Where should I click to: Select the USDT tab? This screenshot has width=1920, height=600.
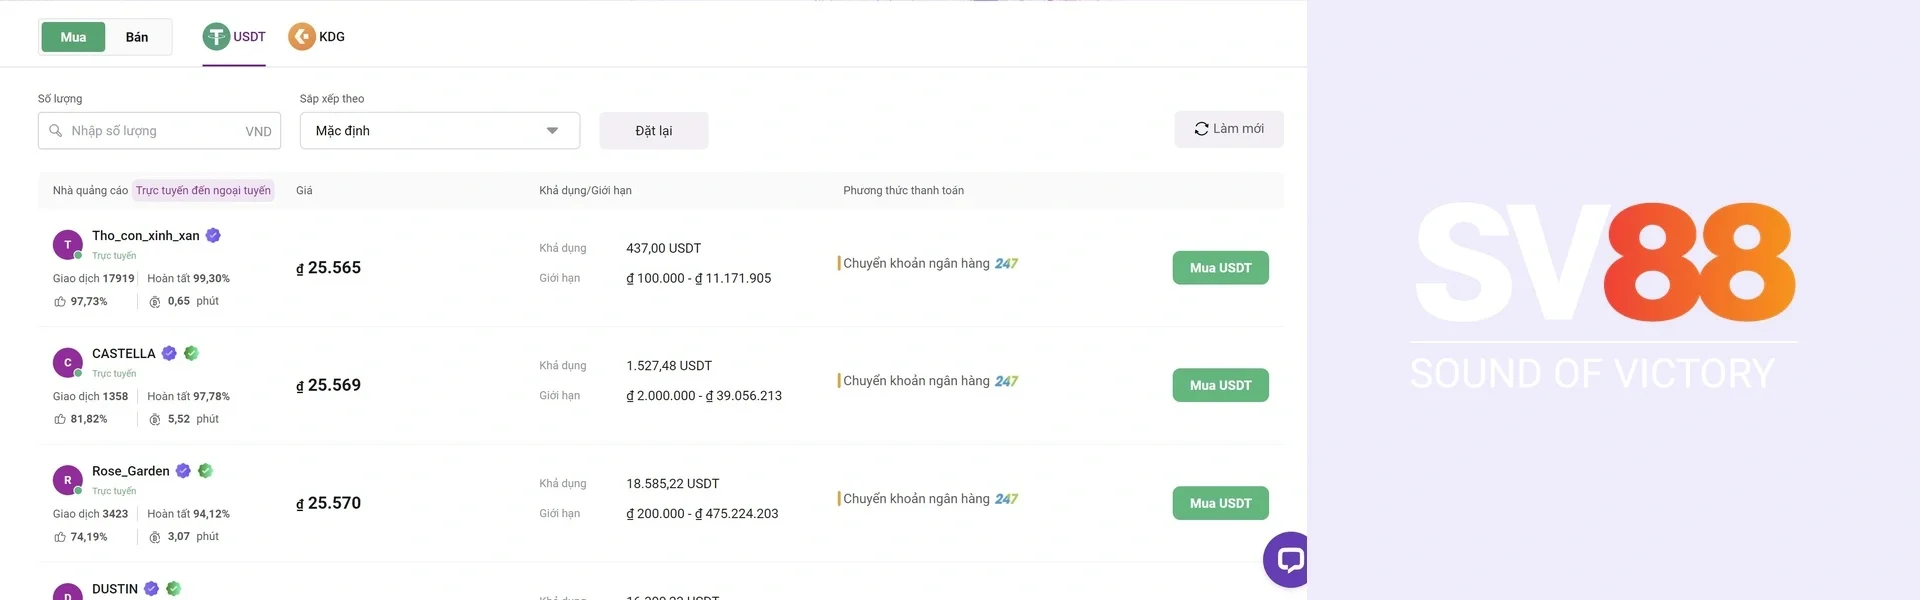point(249,37)
